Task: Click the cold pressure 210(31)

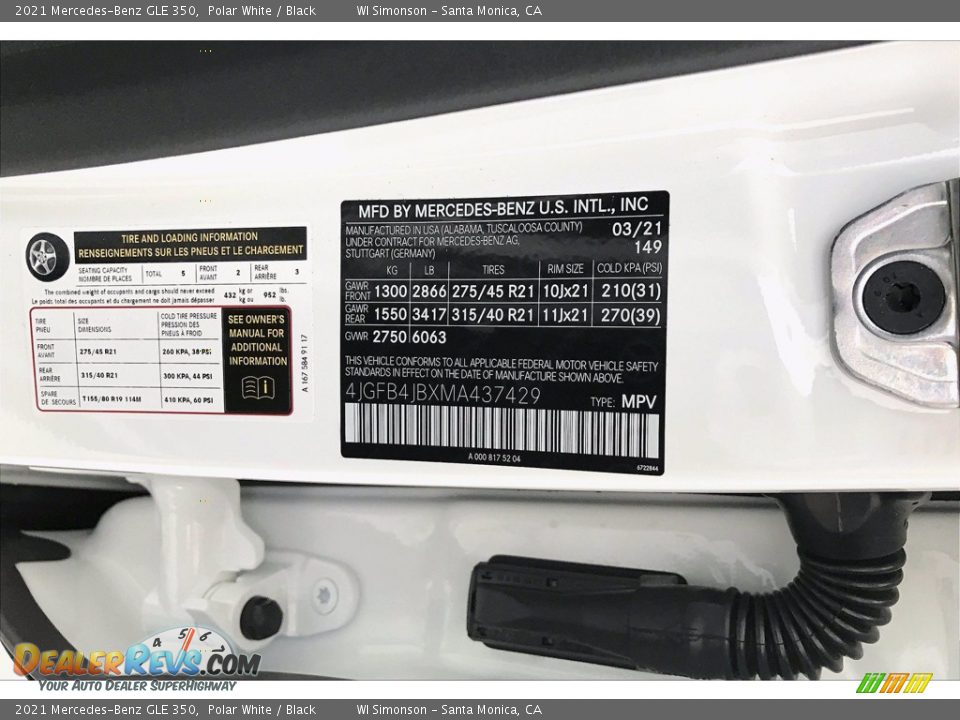Action: pos(631,291)
